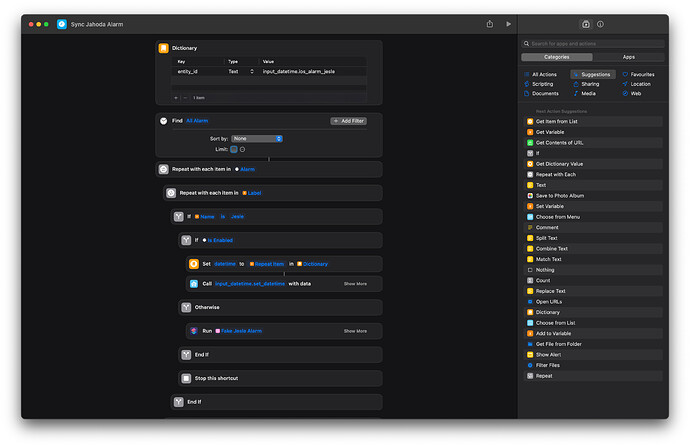Click the Comment action icon
690x447 pixels.
pyautogui.click(x=530, y=227)
